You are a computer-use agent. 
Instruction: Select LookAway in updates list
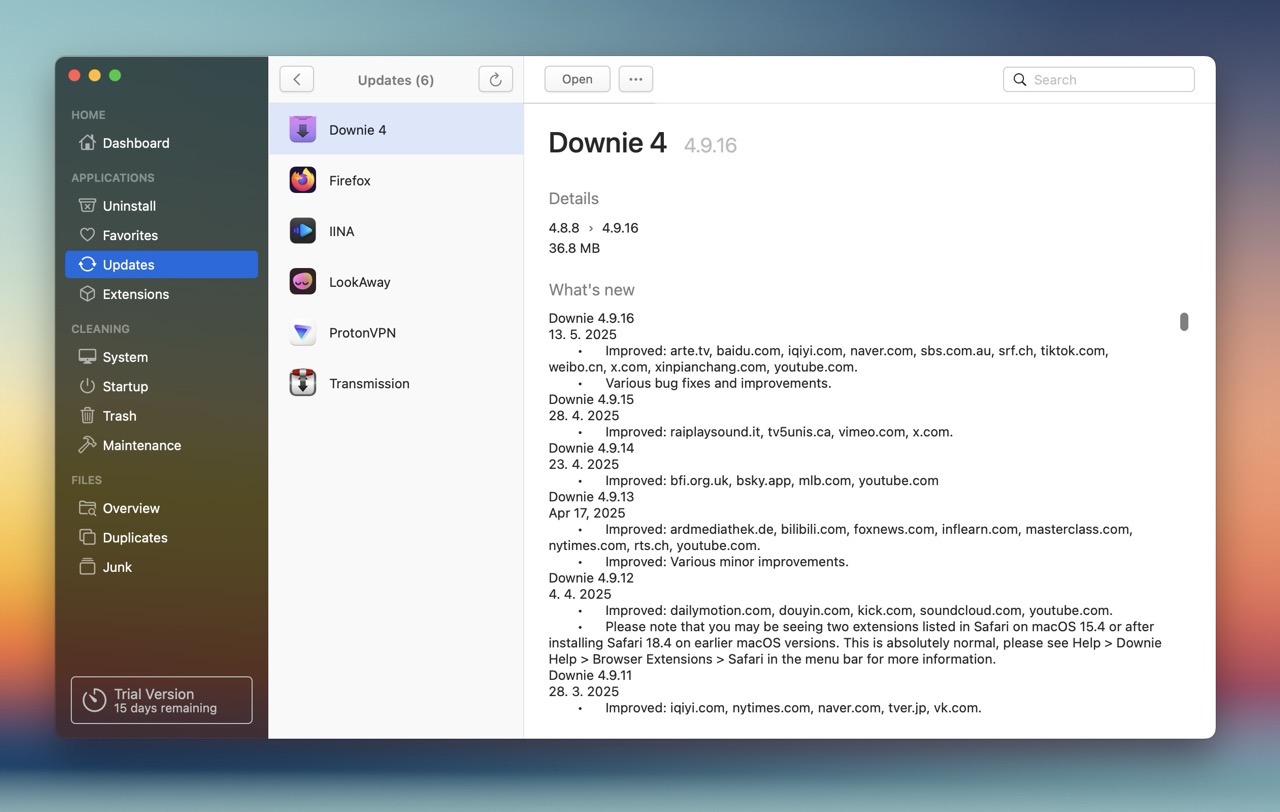tap(396, 282)
